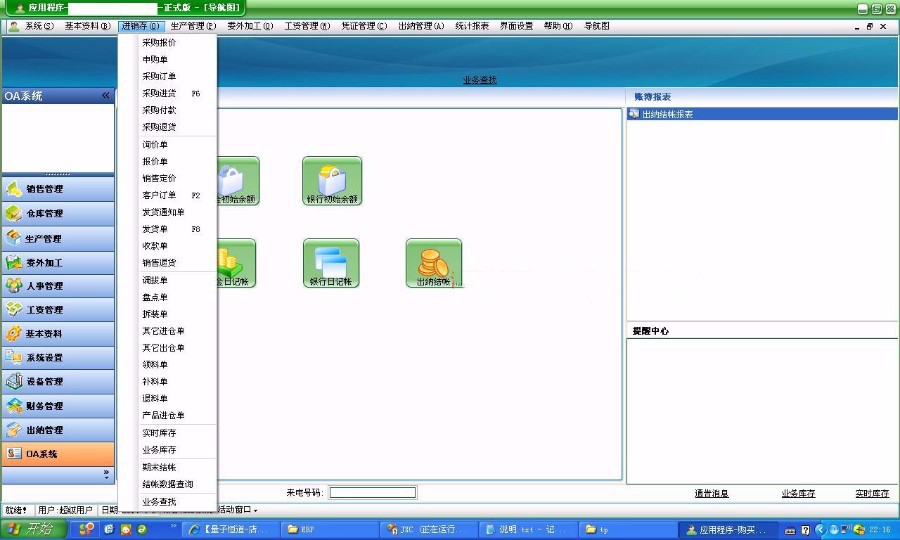Open 委外加工 in the sidebar

point(58,262)
